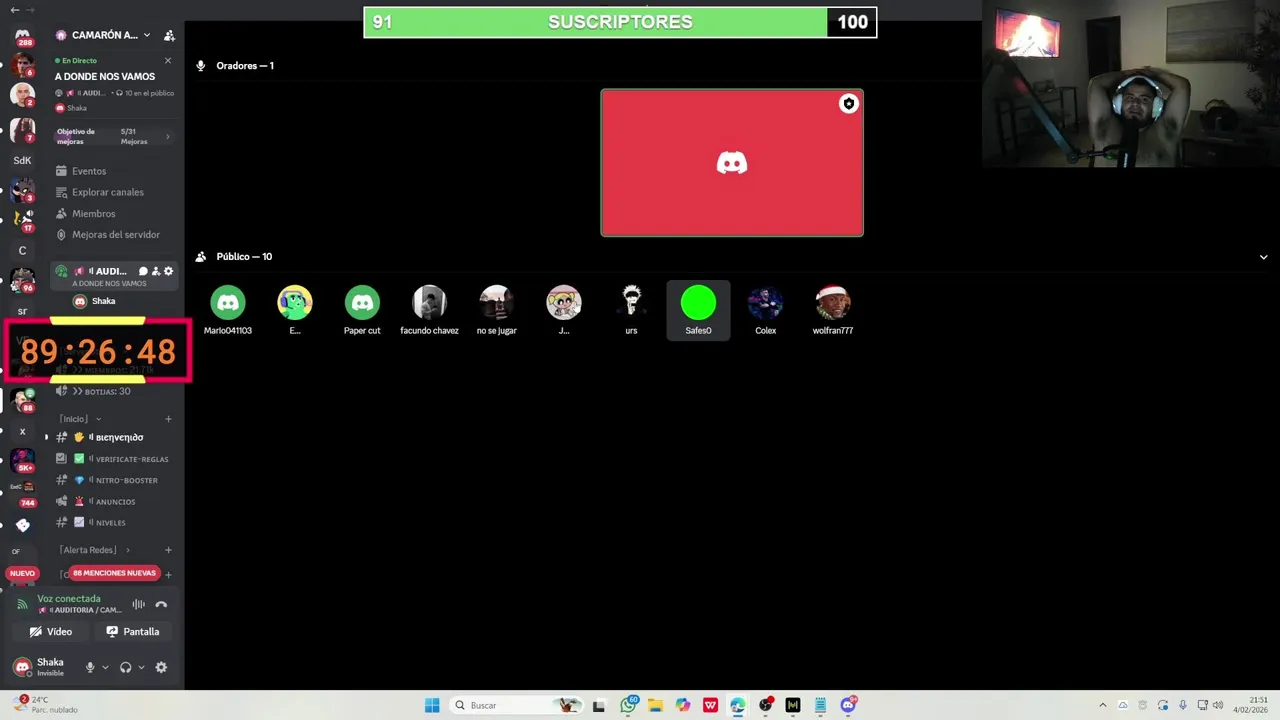Open the bienvenido text channel
1280x720 pixels.
coord(115,437)
